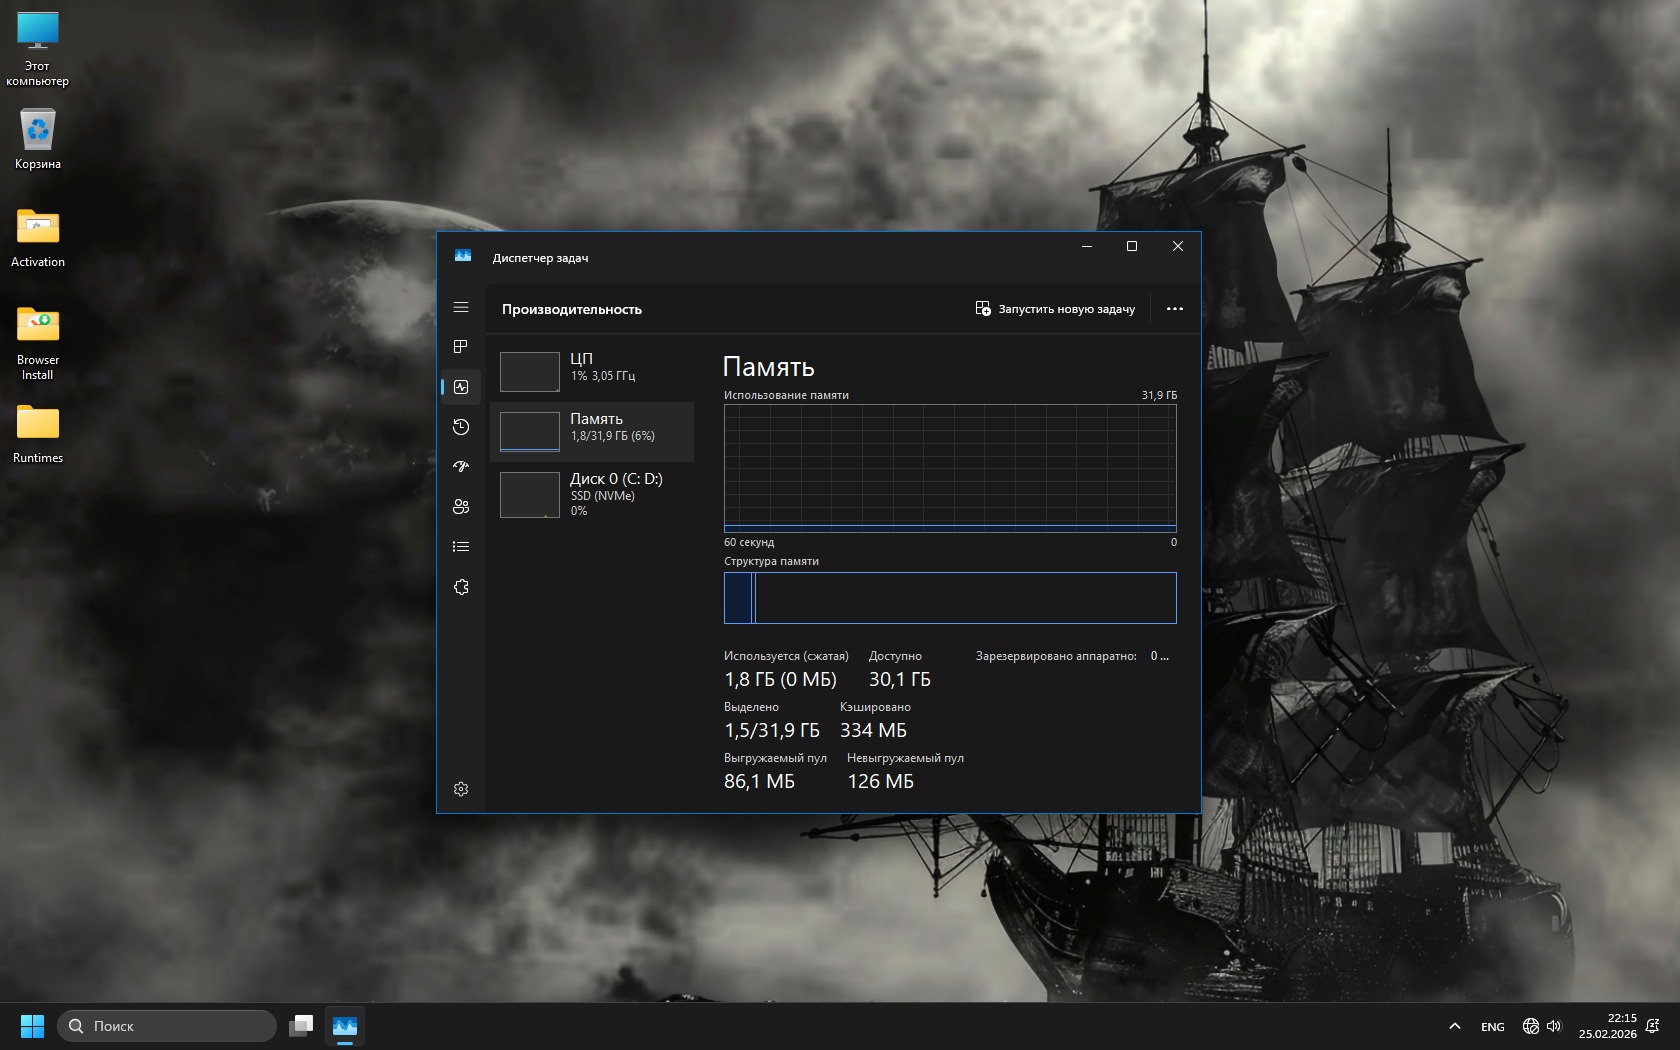Select the Корзина recycle bin desktop icon
The image size is (1680, 1050).
38,140
